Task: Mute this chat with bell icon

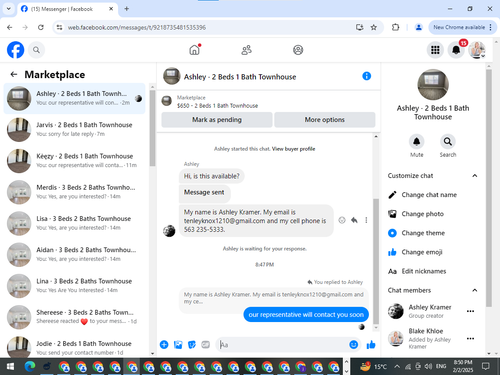Action: point(417,142)
